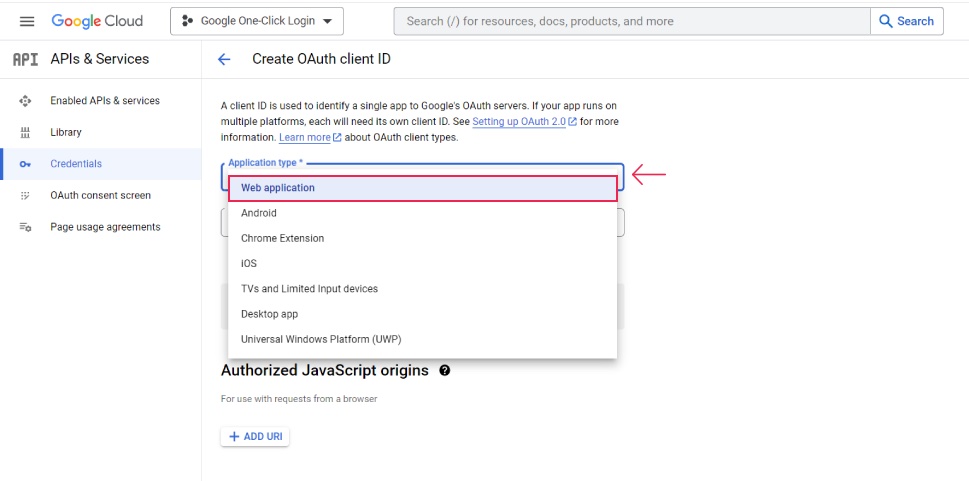969x481 pixels.
Task: Click the Credentials key icon
Action: point(25,164)
